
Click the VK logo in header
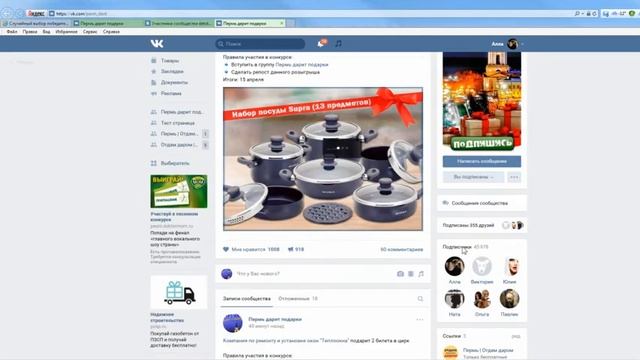[x=157, y=43]
